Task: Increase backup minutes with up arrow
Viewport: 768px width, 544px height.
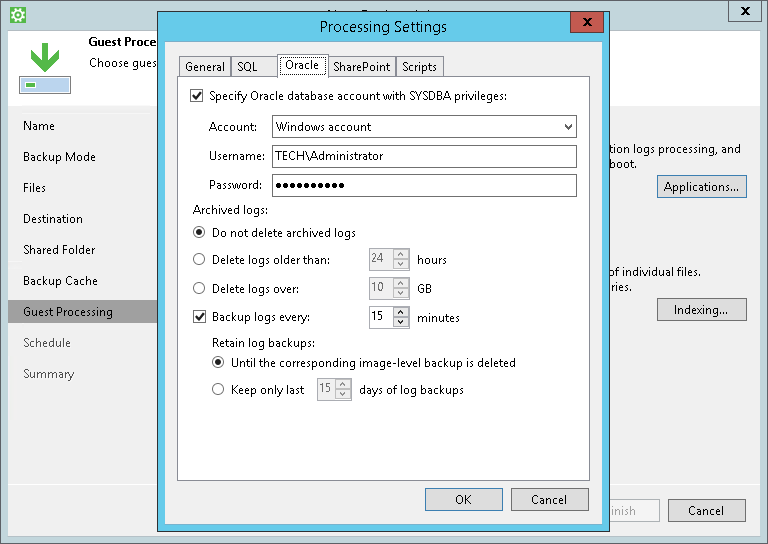Action: point(401,312)
